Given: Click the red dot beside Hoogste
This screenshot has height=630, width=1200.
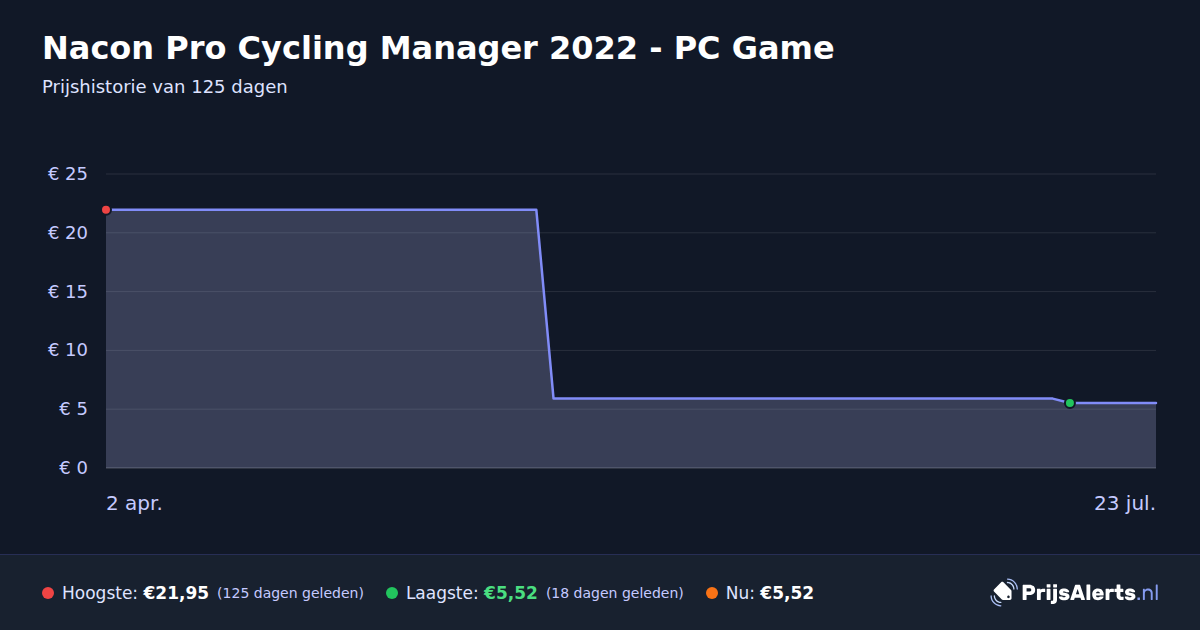Looking at the screenshot, I should [48, 593].
